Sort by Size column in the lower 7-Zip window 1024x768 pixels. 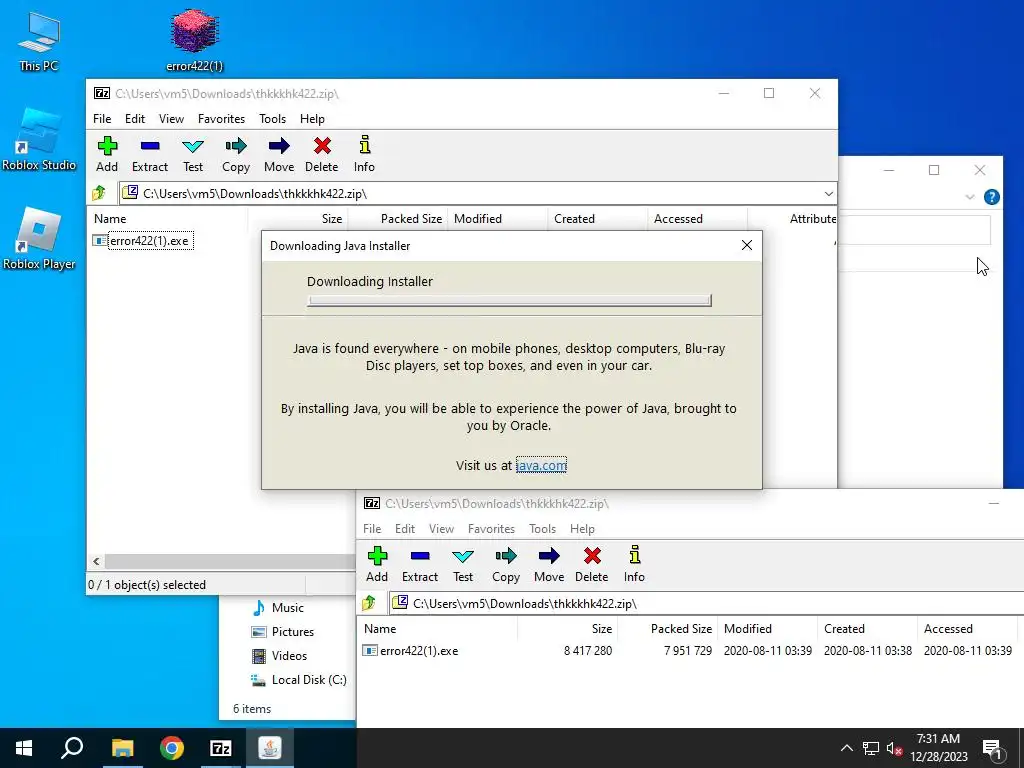tap(568, 629)
